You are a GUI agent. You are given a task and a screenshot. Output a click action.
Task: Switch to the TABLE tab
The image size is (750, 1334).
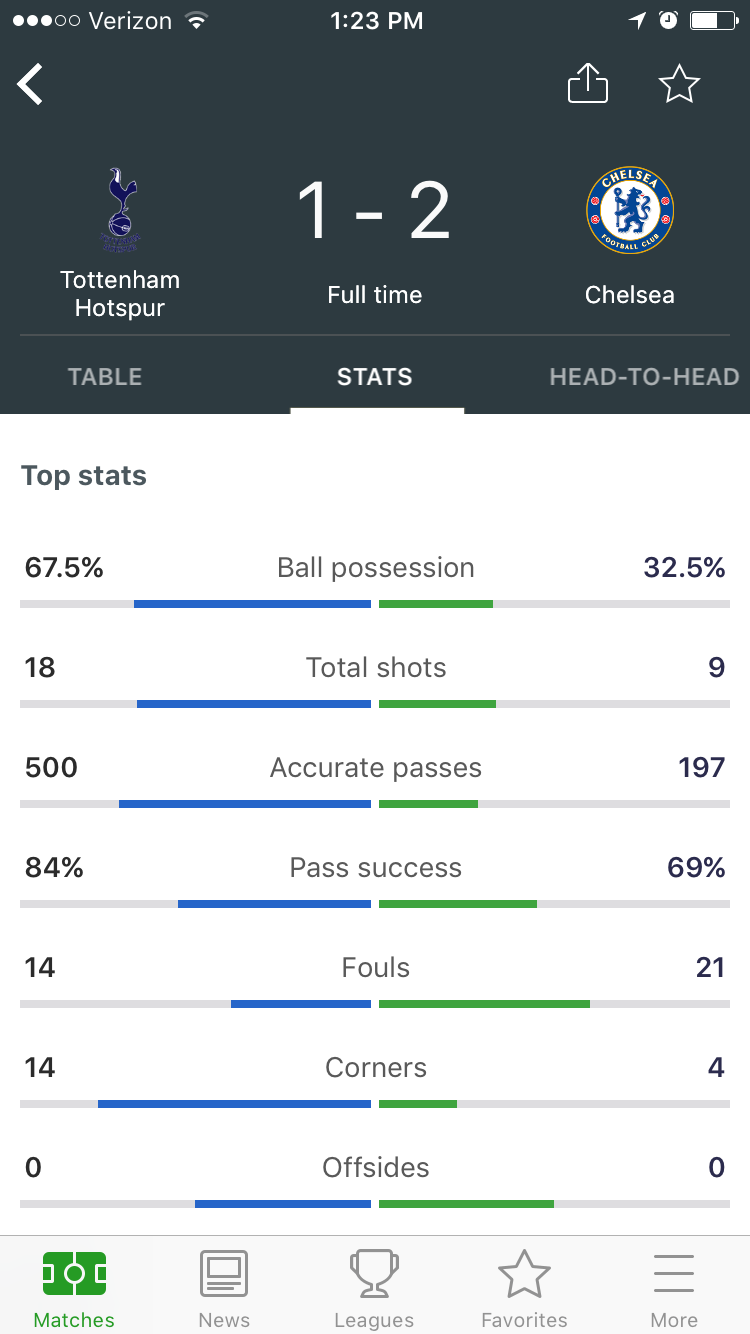[105, 377]
